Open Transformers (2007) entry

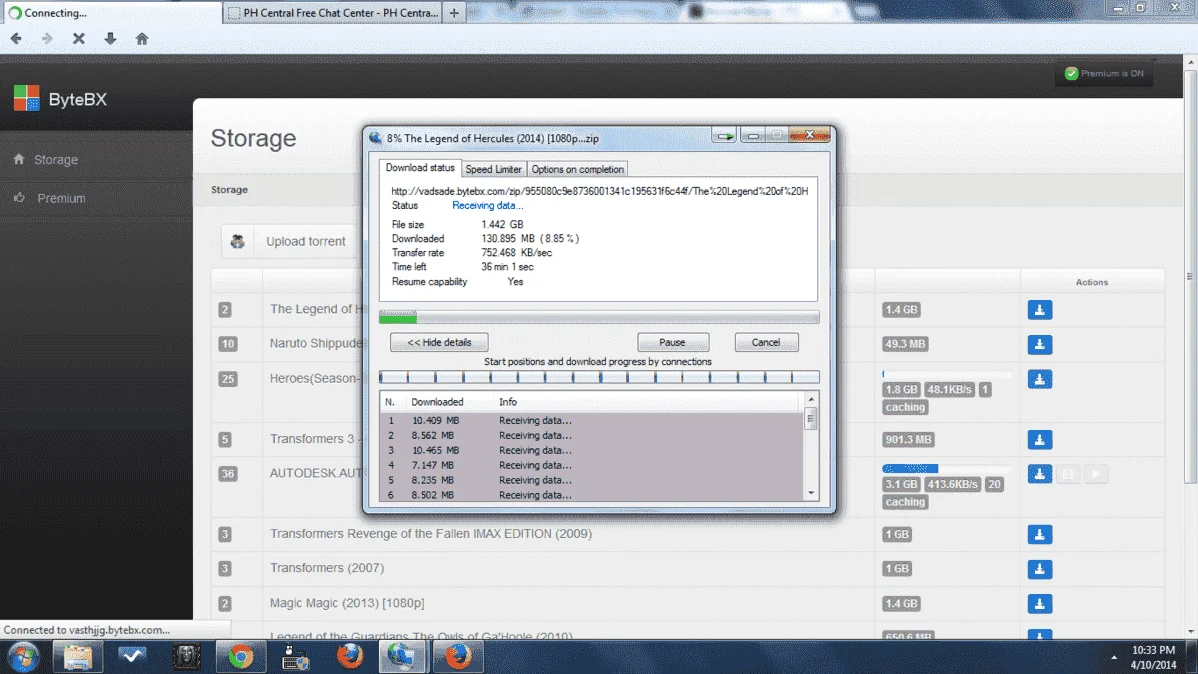pyautogui.click(x=327, y=568)
